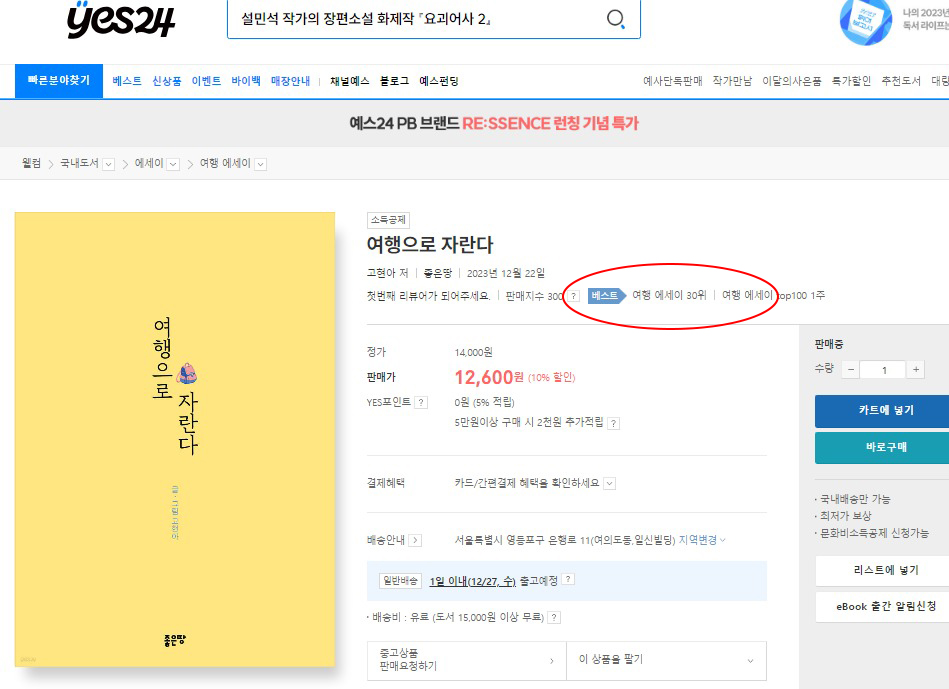Open 이벤트 menu item
This screenshot has height=689, width=949.
[x=206, y=81]
